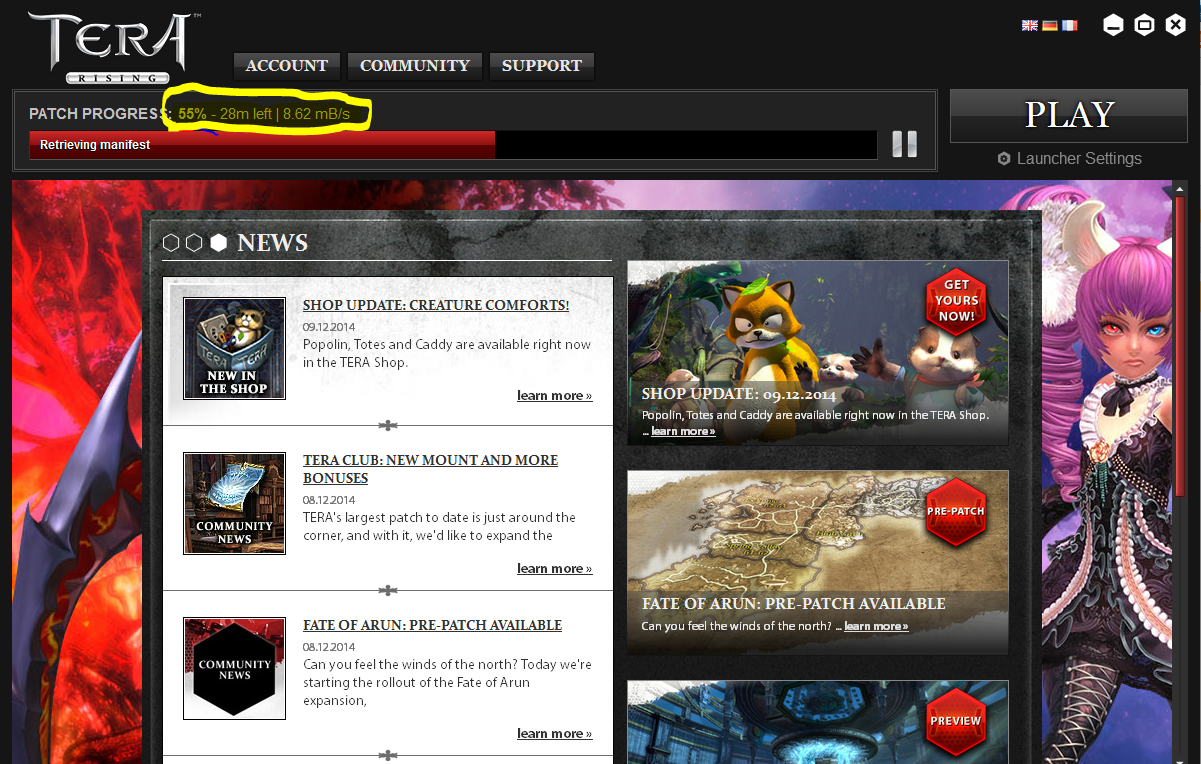Viewport: 1201px width, 764px height.
Task: Click learn more in Fate of Arun banner
Action: tap(876, 627)
